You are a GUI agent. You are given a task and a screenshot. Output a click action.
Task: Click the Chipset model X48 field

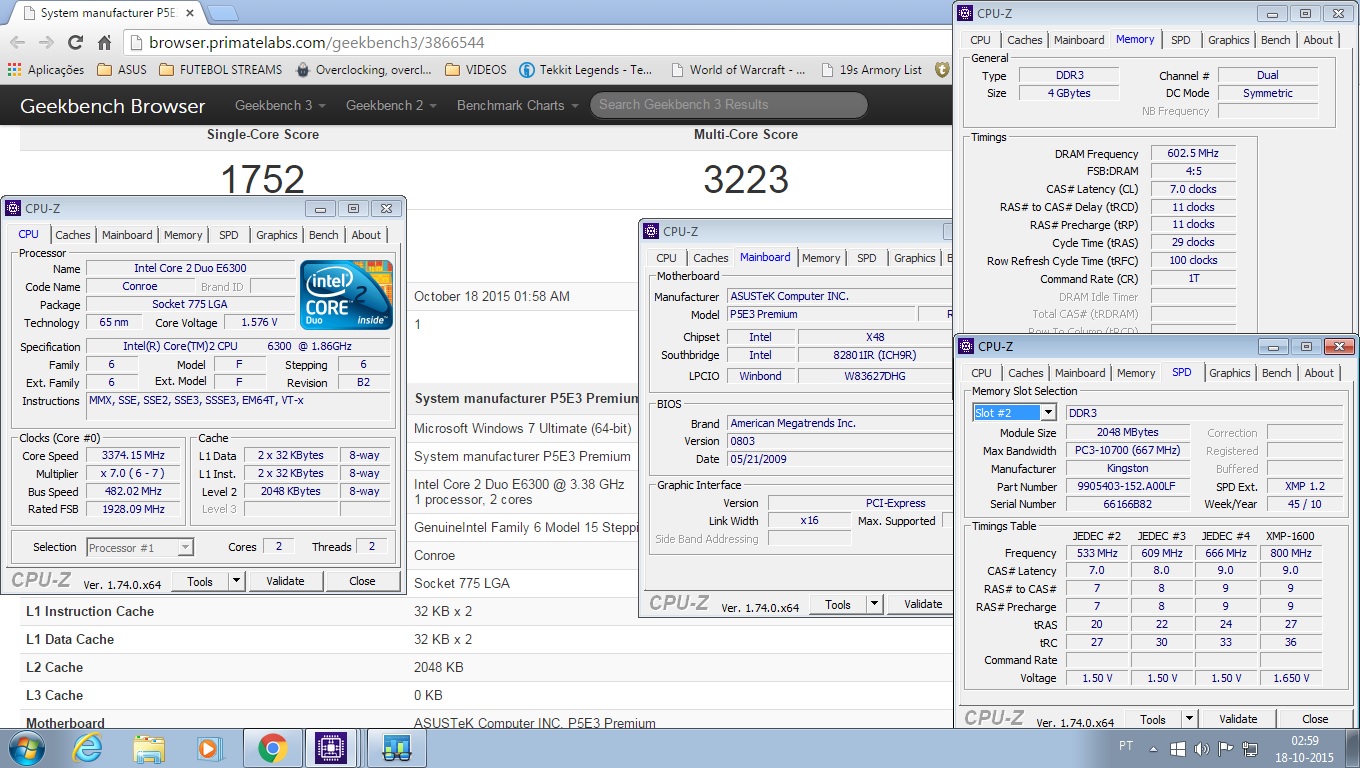click(875, 338)
